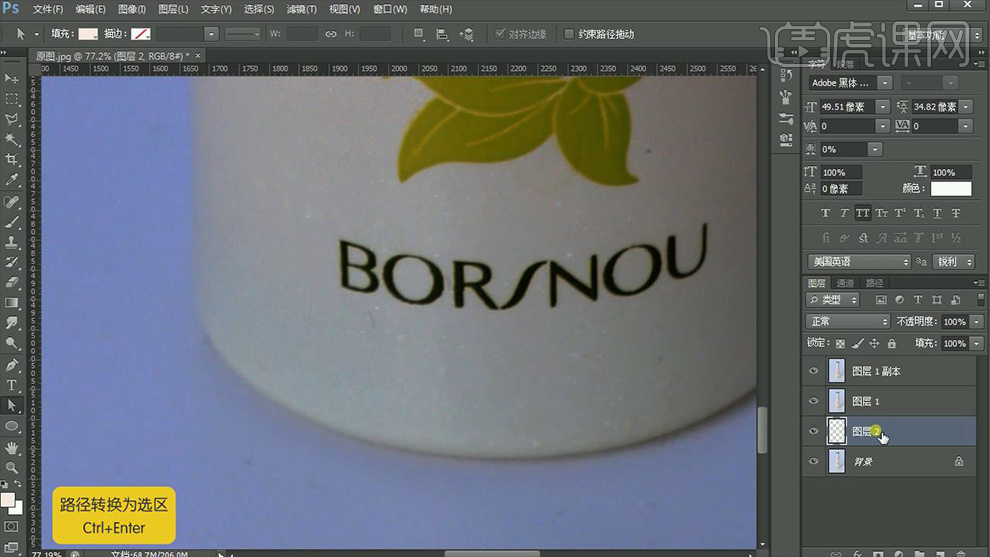Screen dimensions: 990x557
Task: Select the Smudge tool
Action: pyautogui.click(x=11, y=323)
